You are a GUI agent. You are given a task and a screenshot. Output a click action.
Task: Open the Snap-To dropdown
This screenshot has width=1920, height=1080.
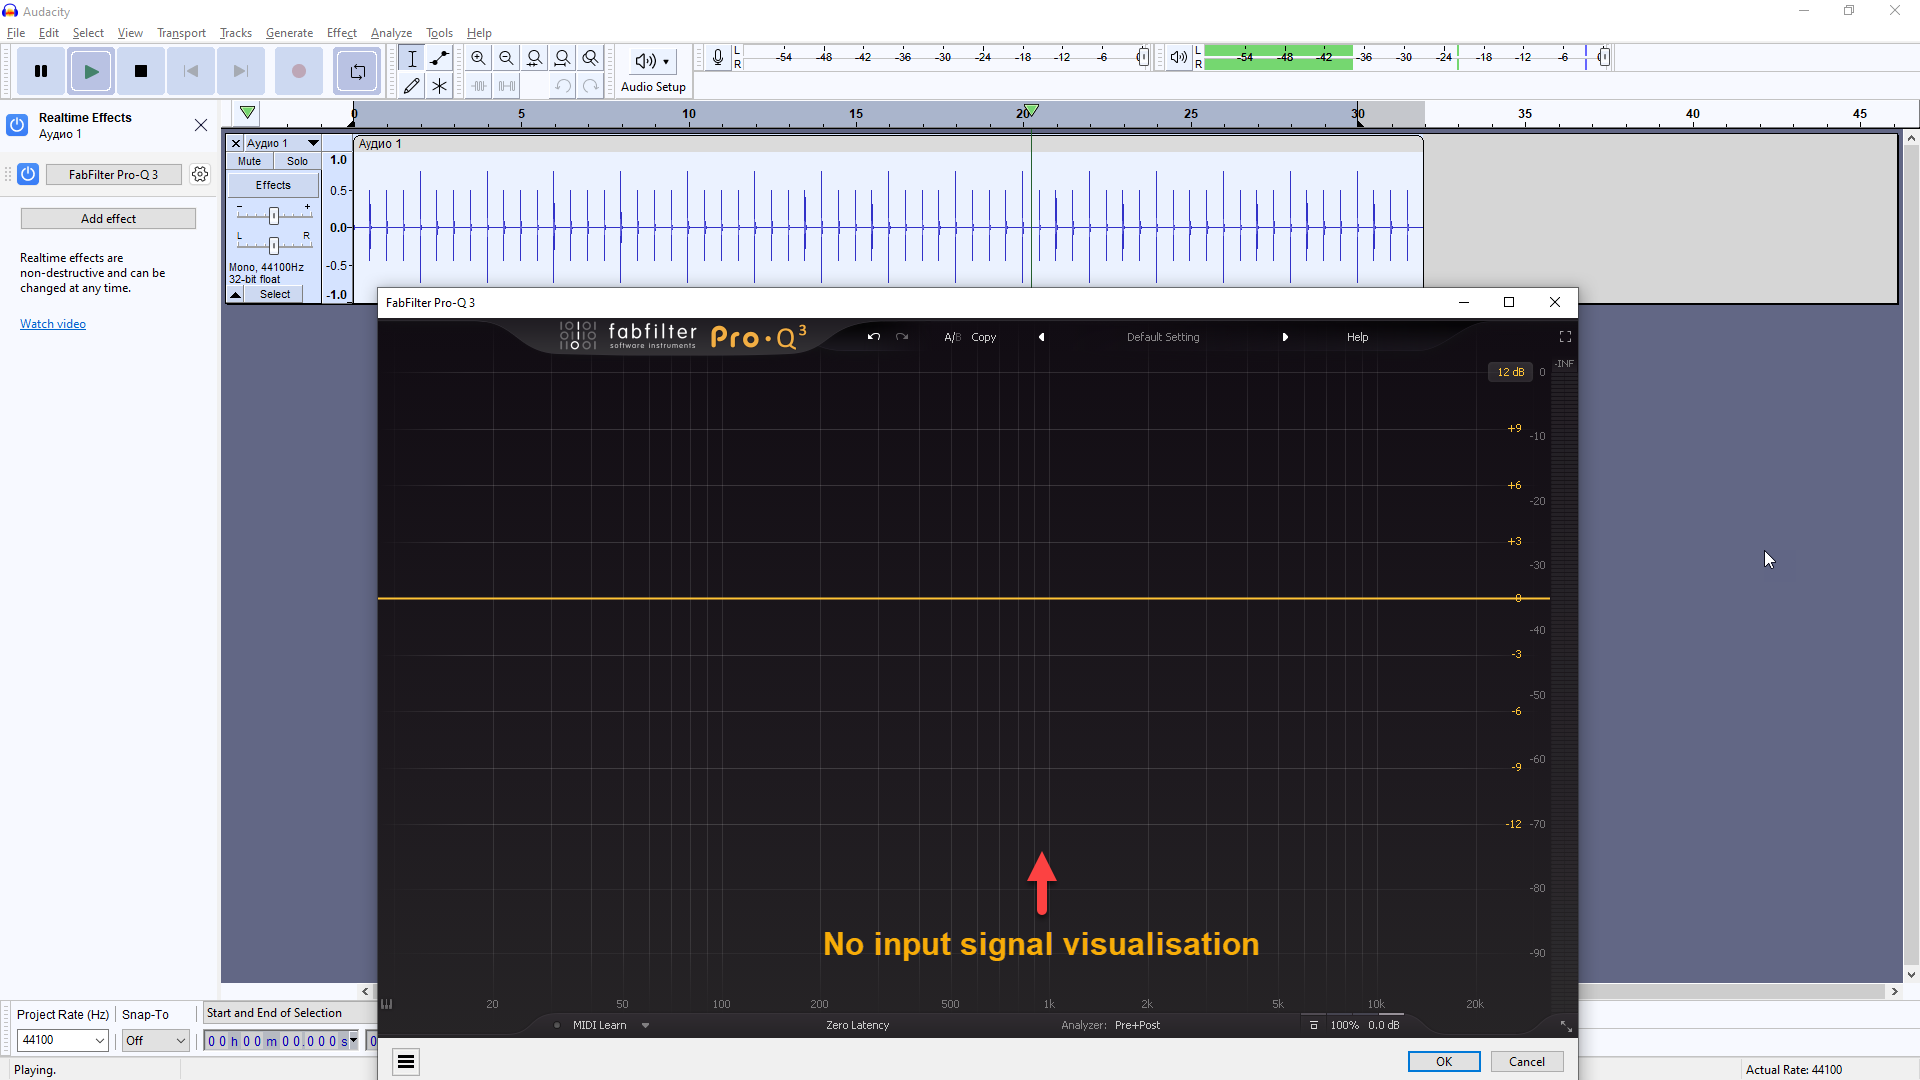pyautogui.click(x=180, y=1041)
